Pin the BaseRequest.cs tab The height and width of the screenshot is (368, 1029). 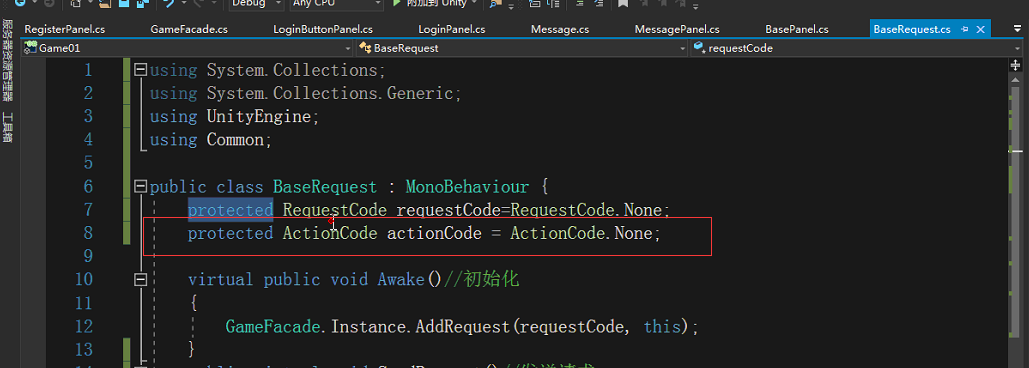click(965, 30)
